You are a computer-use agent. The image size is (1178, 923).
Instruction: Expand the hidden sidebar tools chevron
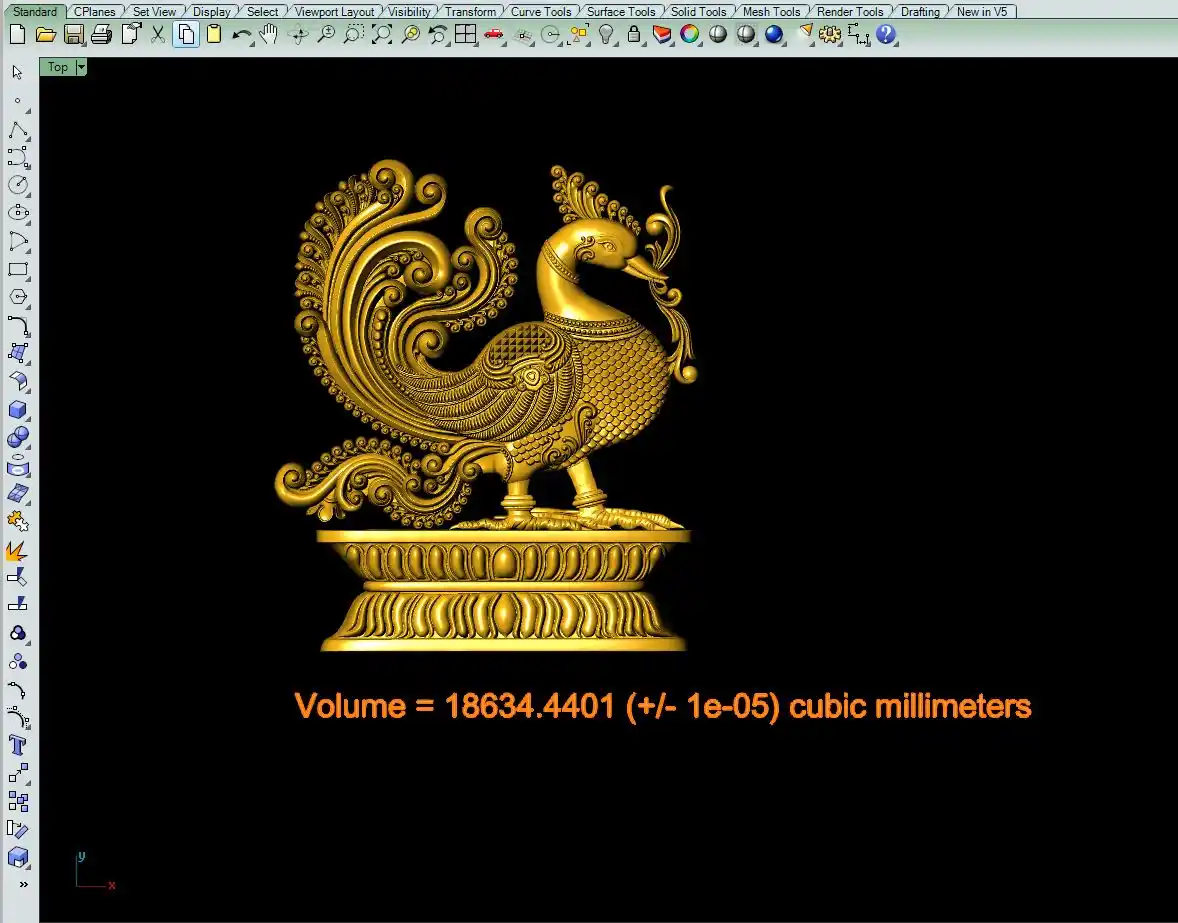23,884
